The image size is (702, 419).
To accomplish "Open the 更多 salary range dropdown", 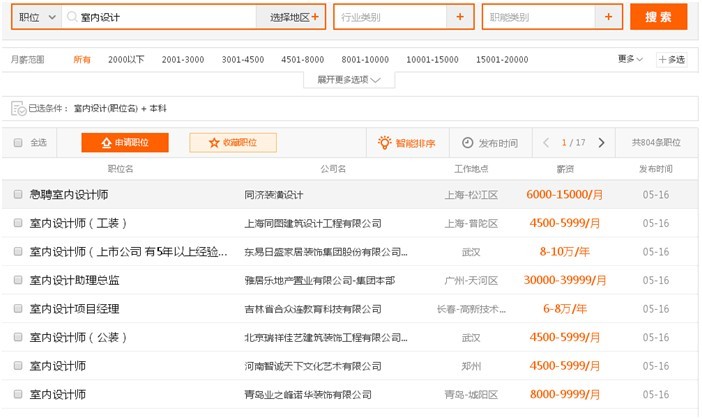I will coord(631,60).
